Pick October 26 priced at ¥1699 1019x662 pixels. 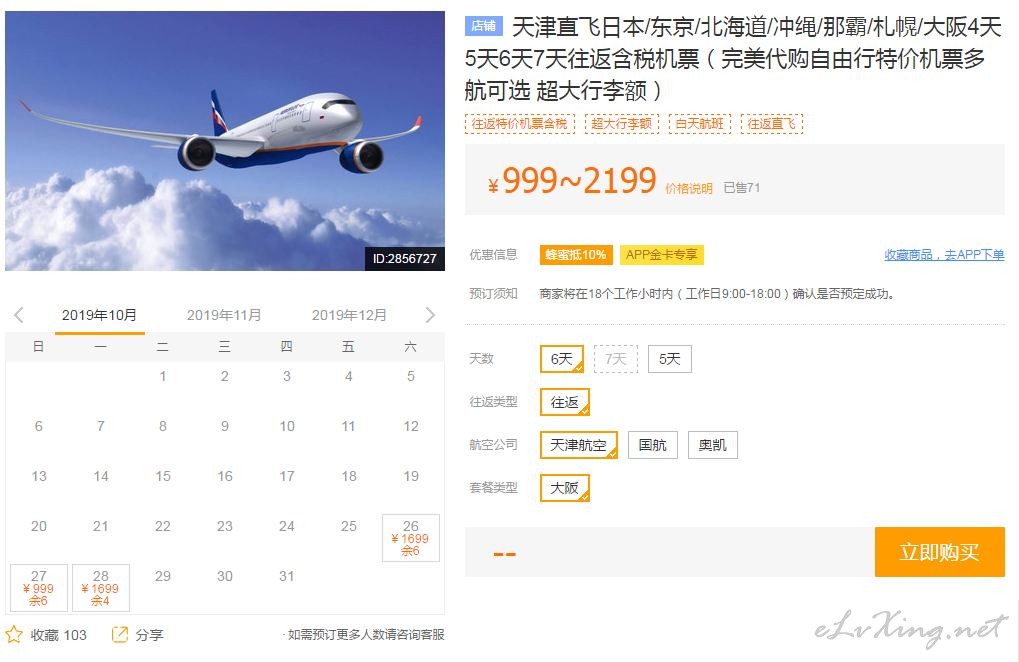[411, 538]
